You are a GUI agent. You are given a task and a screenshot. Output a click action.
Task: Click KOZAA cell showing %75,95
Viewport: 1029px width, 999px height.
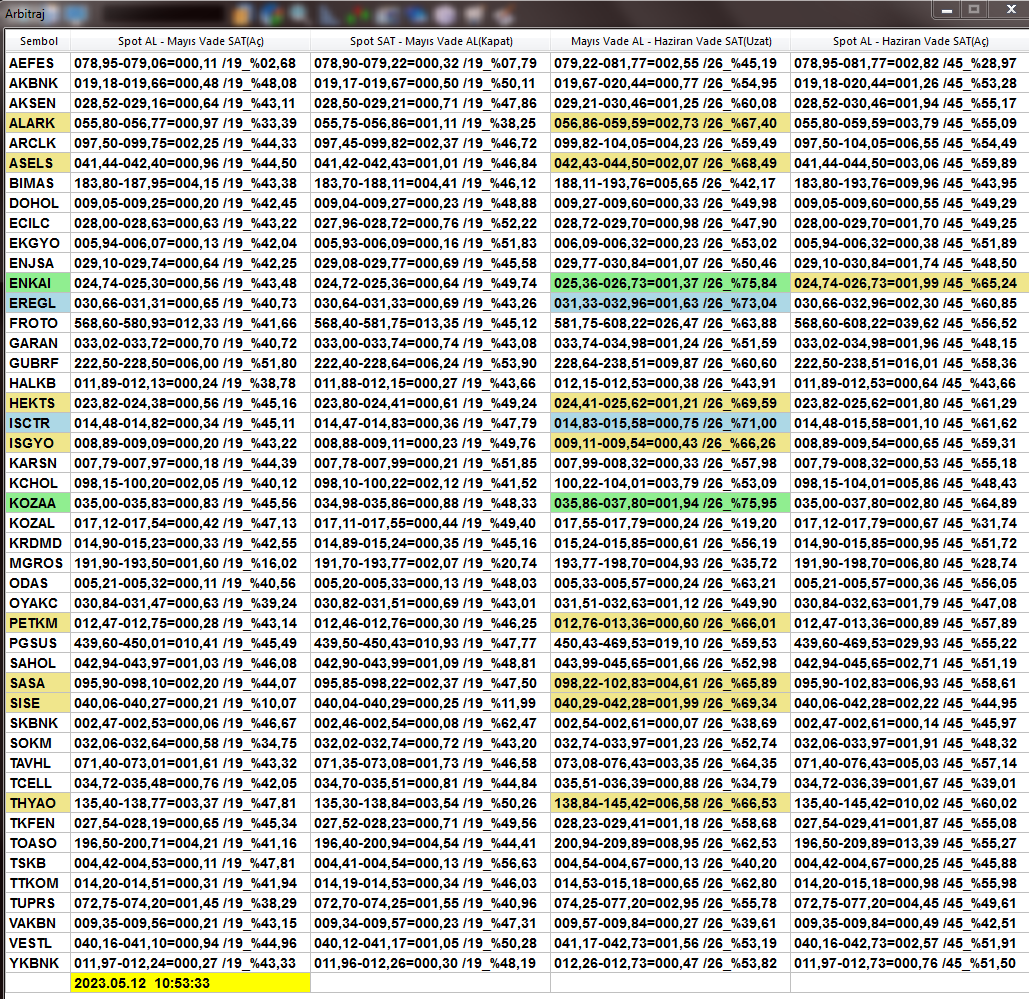pyautogui.click(x=671, y=503)
